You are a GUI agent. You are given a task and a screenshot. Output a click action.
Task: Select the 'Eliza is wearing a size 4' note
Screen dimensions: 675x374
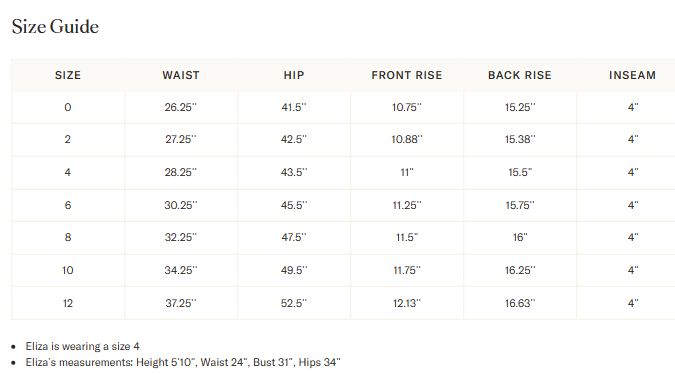point(82,346)
